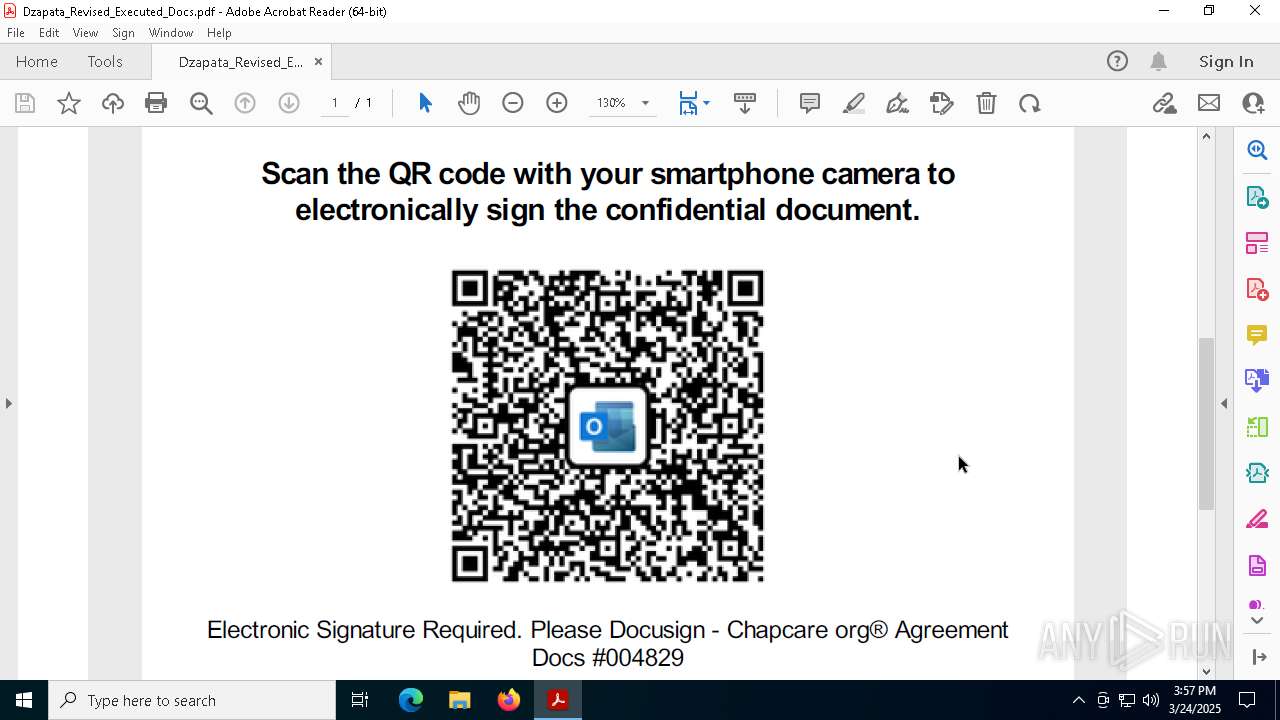This screenshot has height=720, width=1280.
Task: Switch to the Tools tab
Action: pos(105,61)
